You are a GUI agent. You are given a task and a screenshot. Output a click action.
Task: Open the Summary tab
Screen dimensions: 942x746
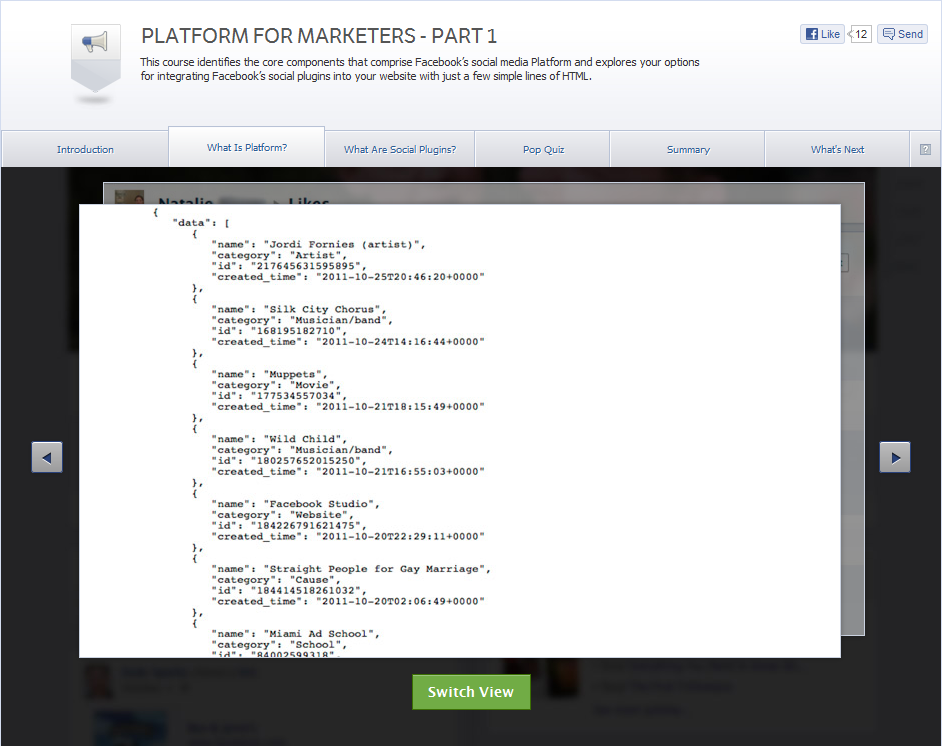(688, 150)
